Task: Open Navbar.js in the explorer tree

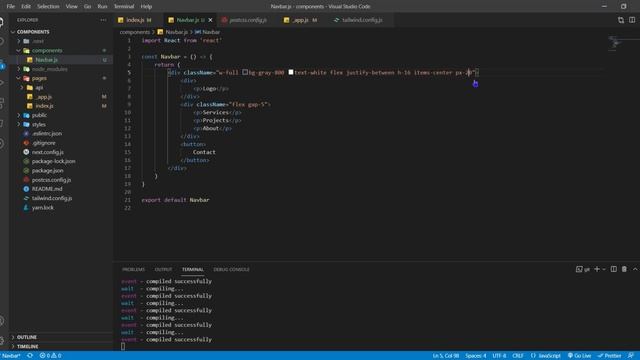Action: click(46, 60)
